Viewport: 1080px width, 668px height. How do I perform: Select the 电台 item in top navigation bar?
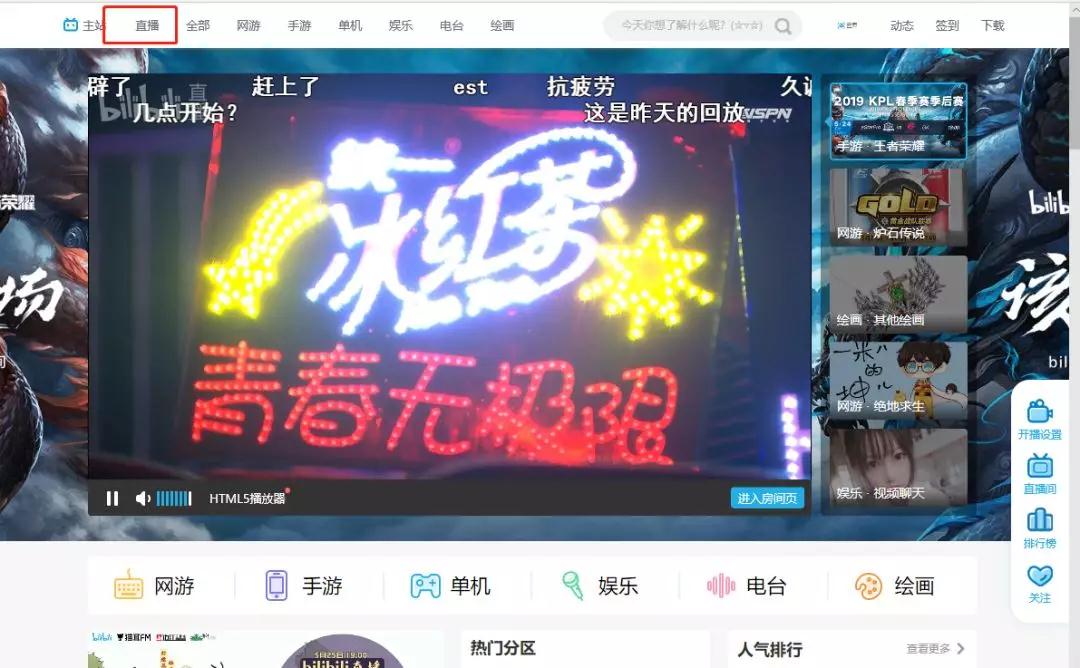[x=452, y=25]
